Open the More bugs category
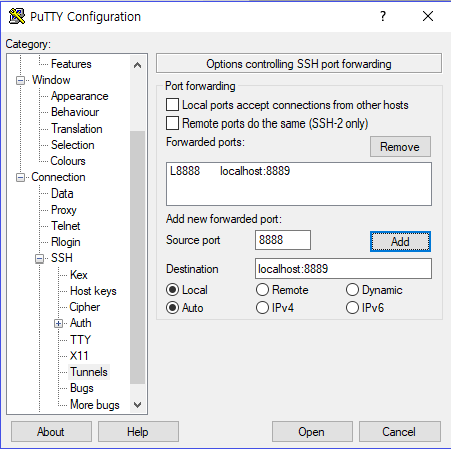 coord(95,405)
